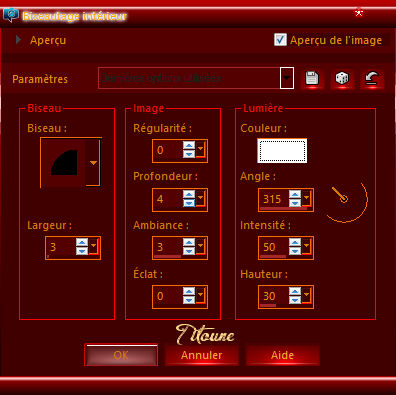Decrease the Hauteur value with the down arrow
396x395 pixels.
click(295, 300)
